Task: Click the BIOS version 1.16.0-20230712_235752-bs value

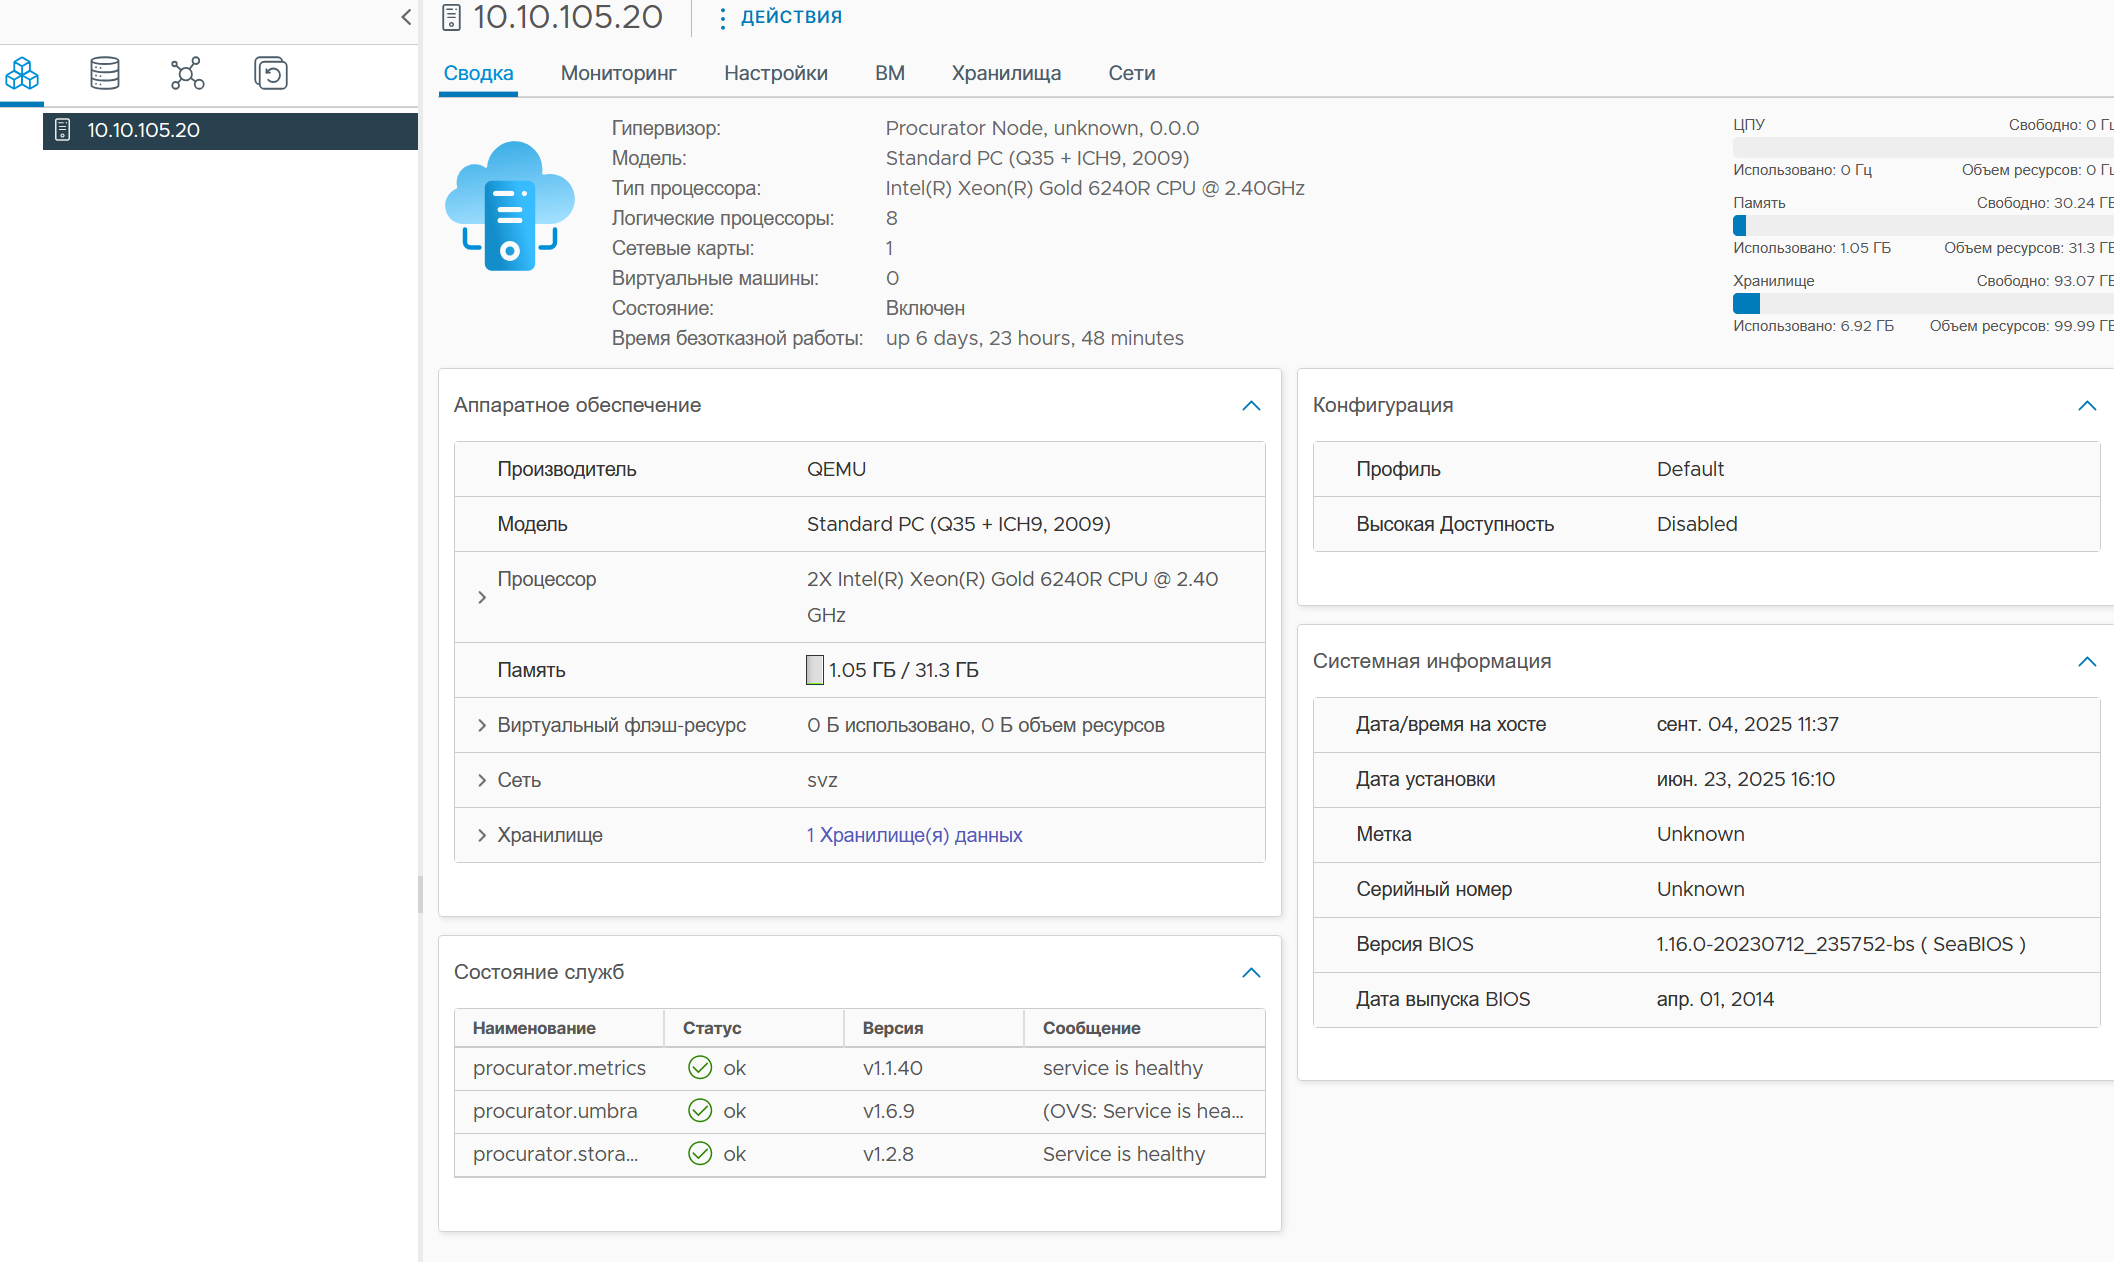Action: (x=1841, y=944)
